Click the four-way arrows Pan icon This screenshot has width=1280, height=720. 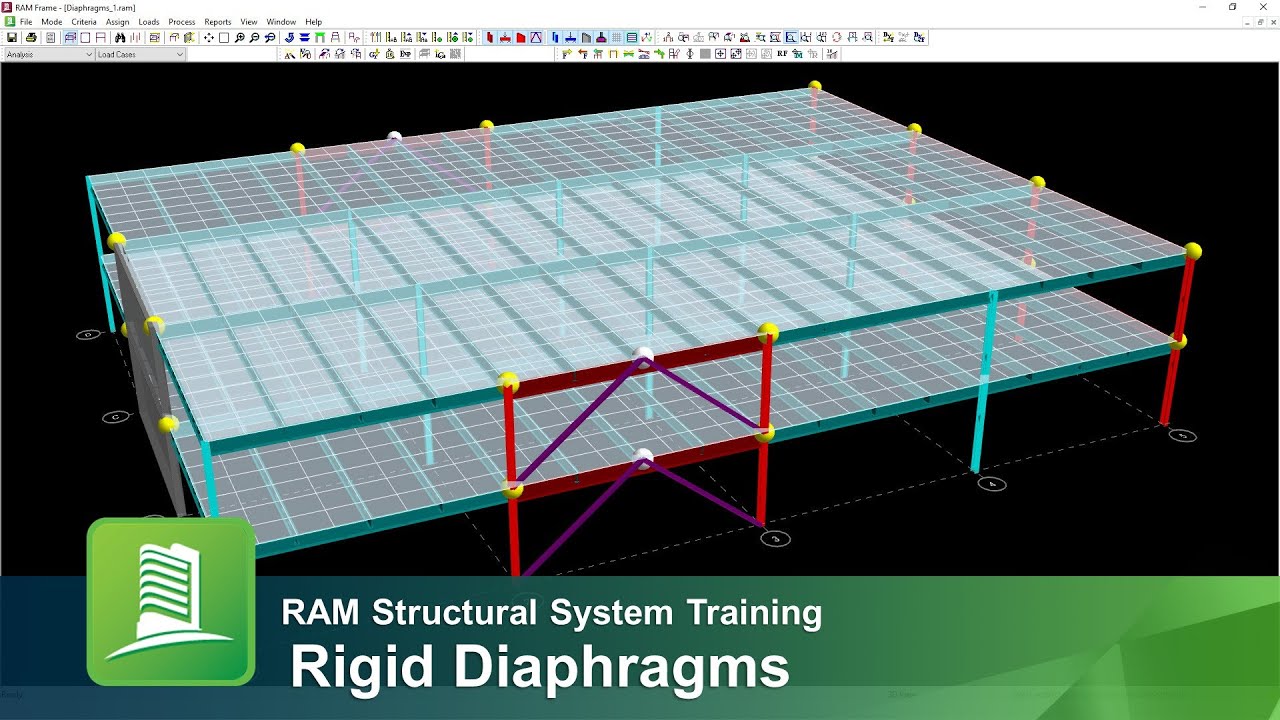click(209, 38)
